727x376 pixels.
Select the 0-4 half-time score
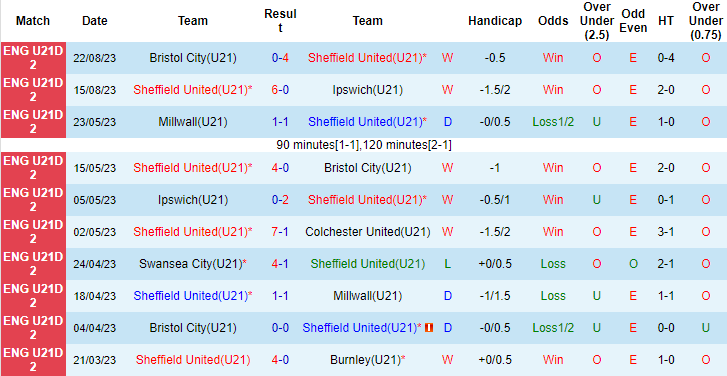tap(666, 58)
